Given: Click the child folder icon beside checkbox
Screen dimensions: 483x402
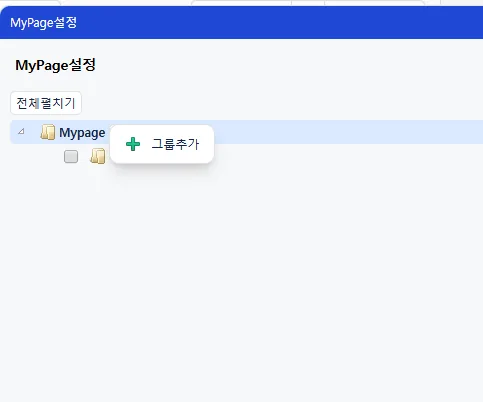Looking at the screenshot, I should [x=98, y=156].
